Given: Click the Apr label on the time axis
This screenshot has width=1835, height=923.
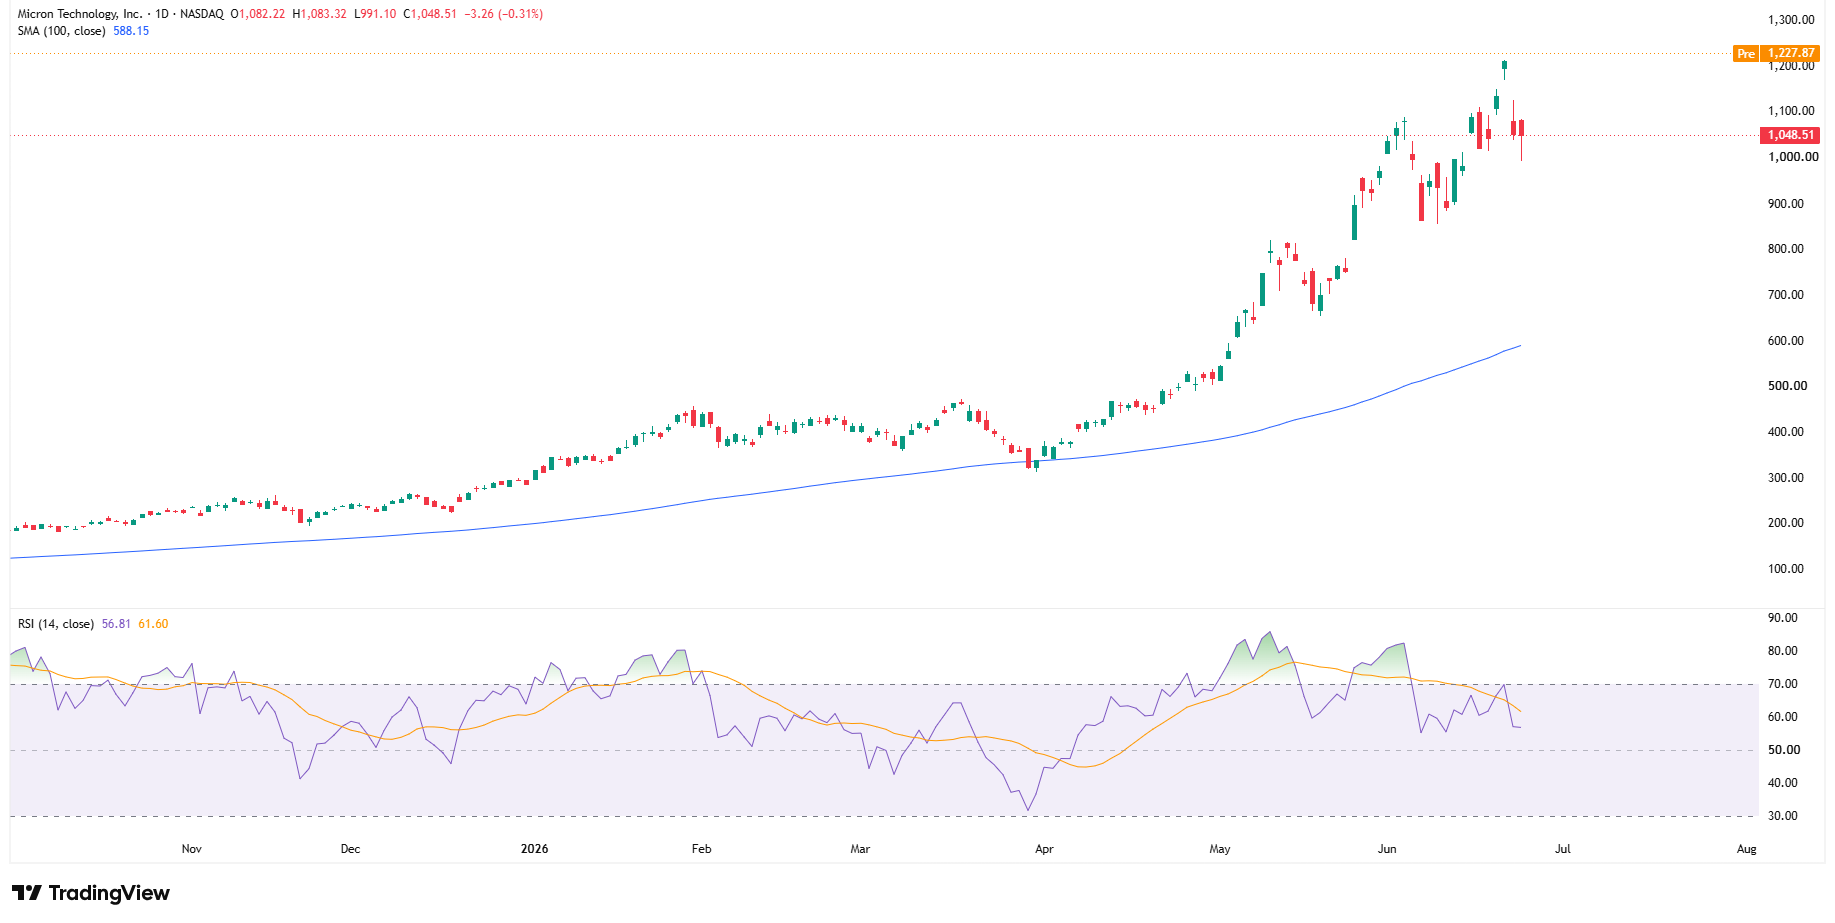Looking at the screenshot, I should click(x=1044, y=849).
